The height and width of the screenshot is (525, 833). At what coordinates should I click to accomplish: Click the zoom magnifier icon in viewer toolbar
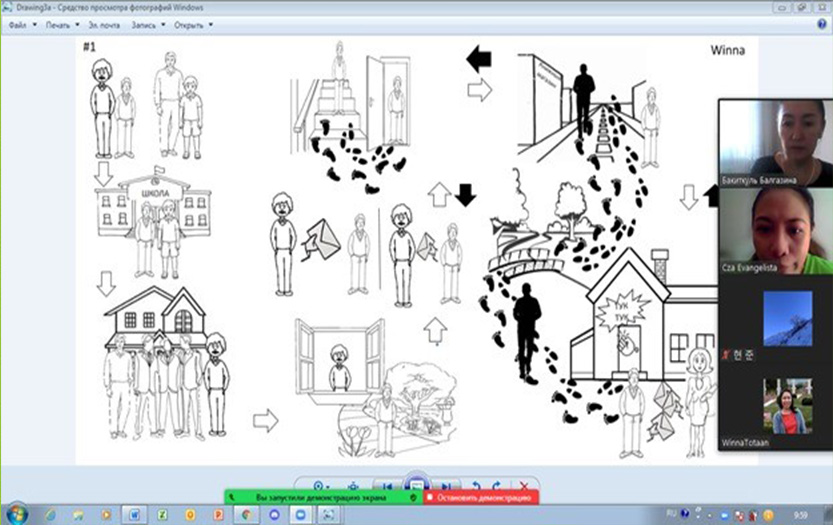coord(318,485)
